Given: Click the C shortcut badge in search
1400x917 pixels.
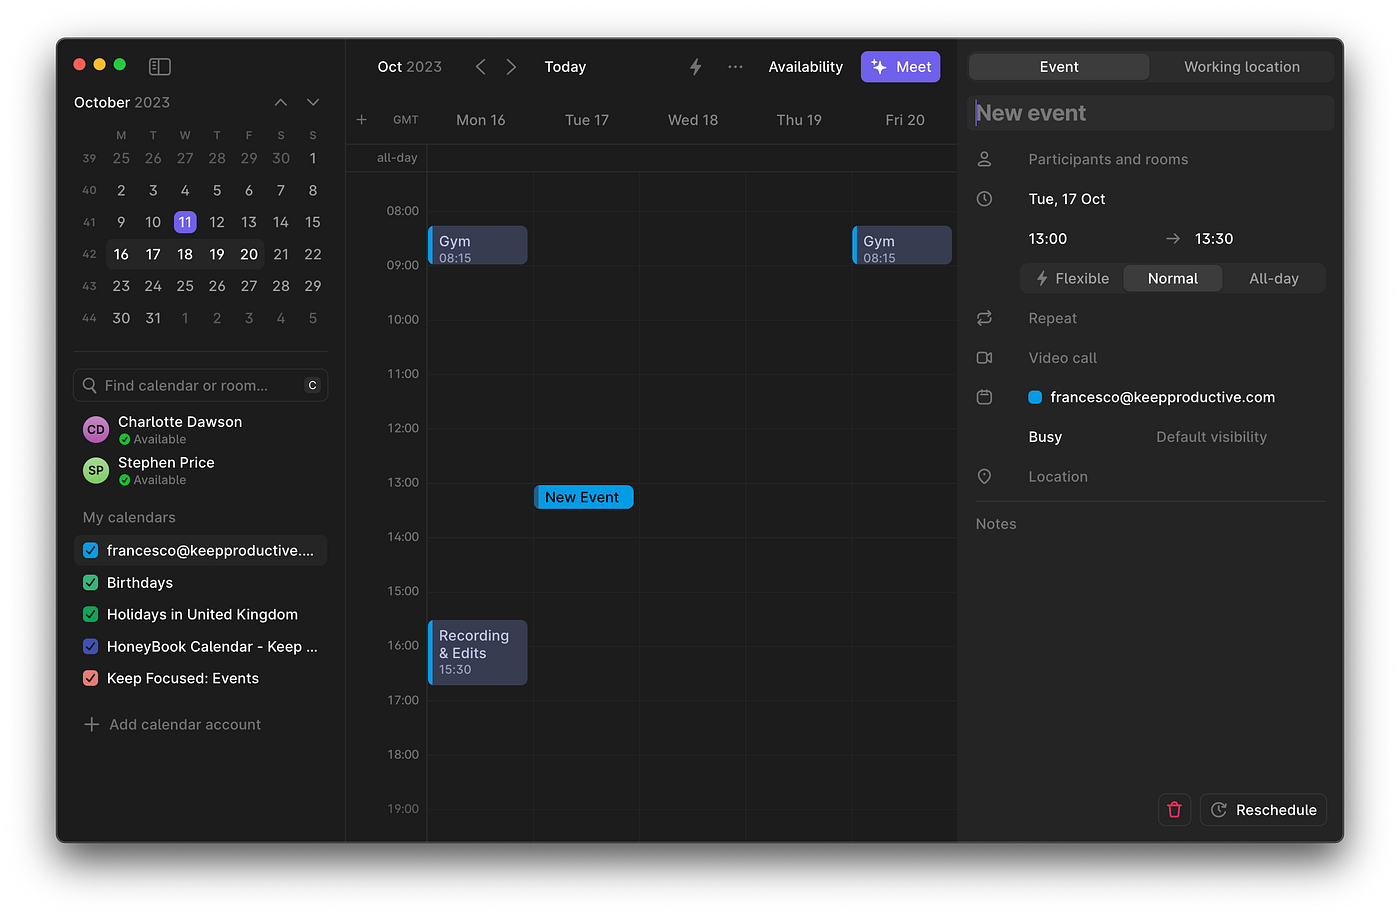Looking at the screenshot, I should pyautogui.click(x=312, y=385).
